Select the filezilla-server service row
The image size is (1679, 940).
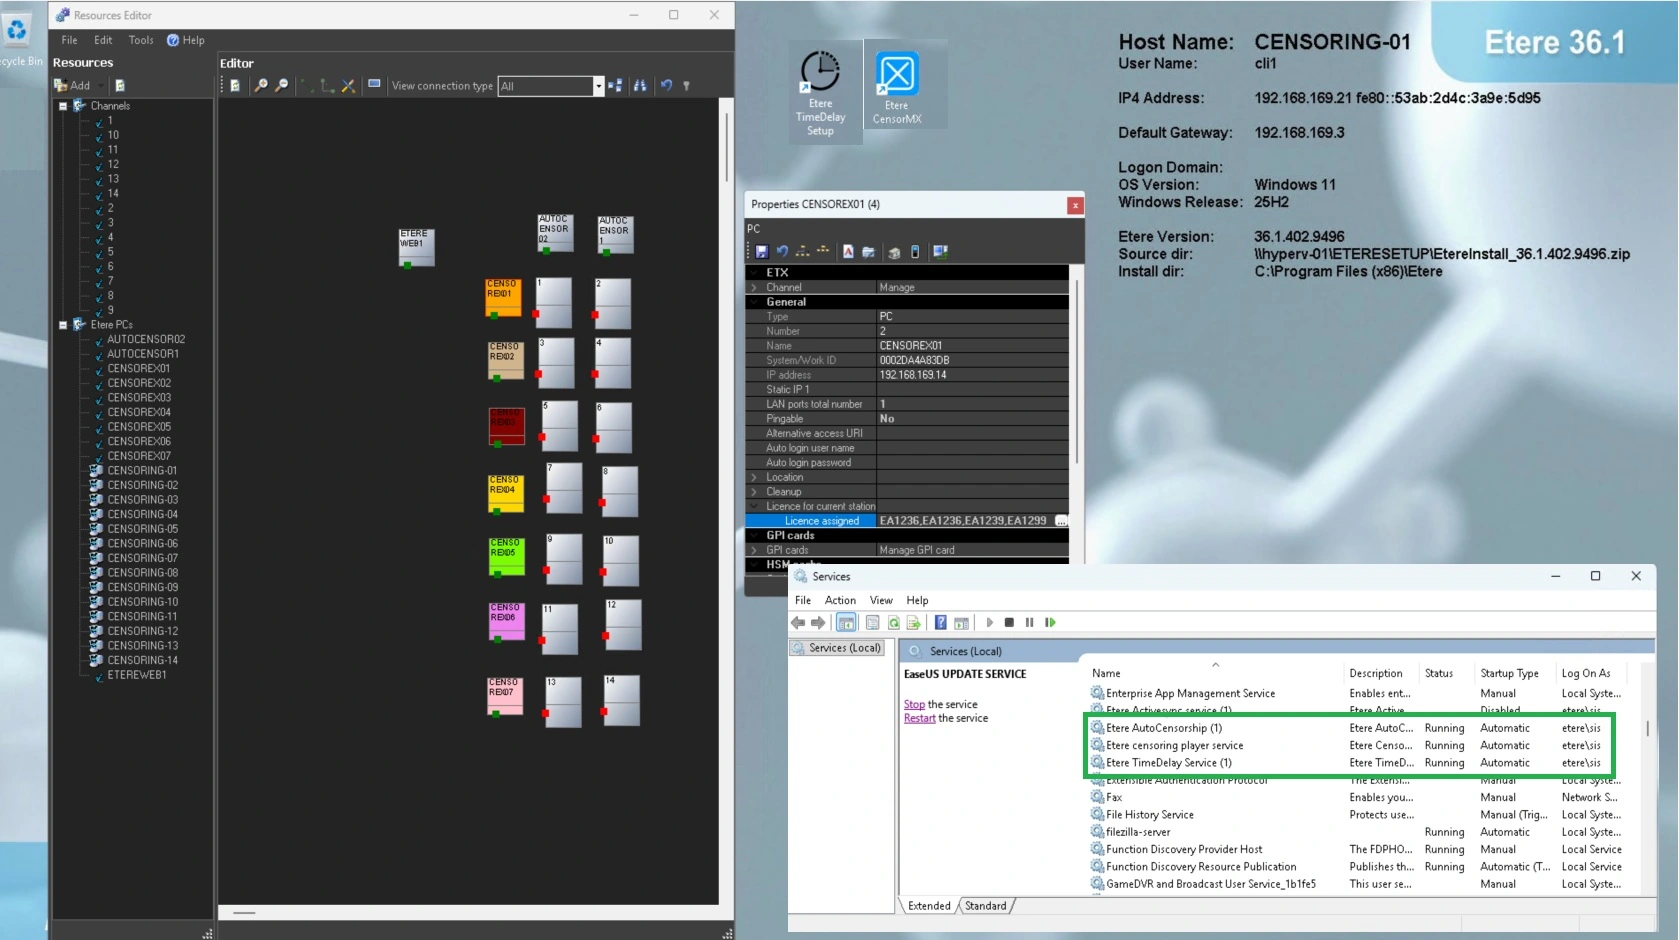pyautogui.click(x=1355, y=832)
